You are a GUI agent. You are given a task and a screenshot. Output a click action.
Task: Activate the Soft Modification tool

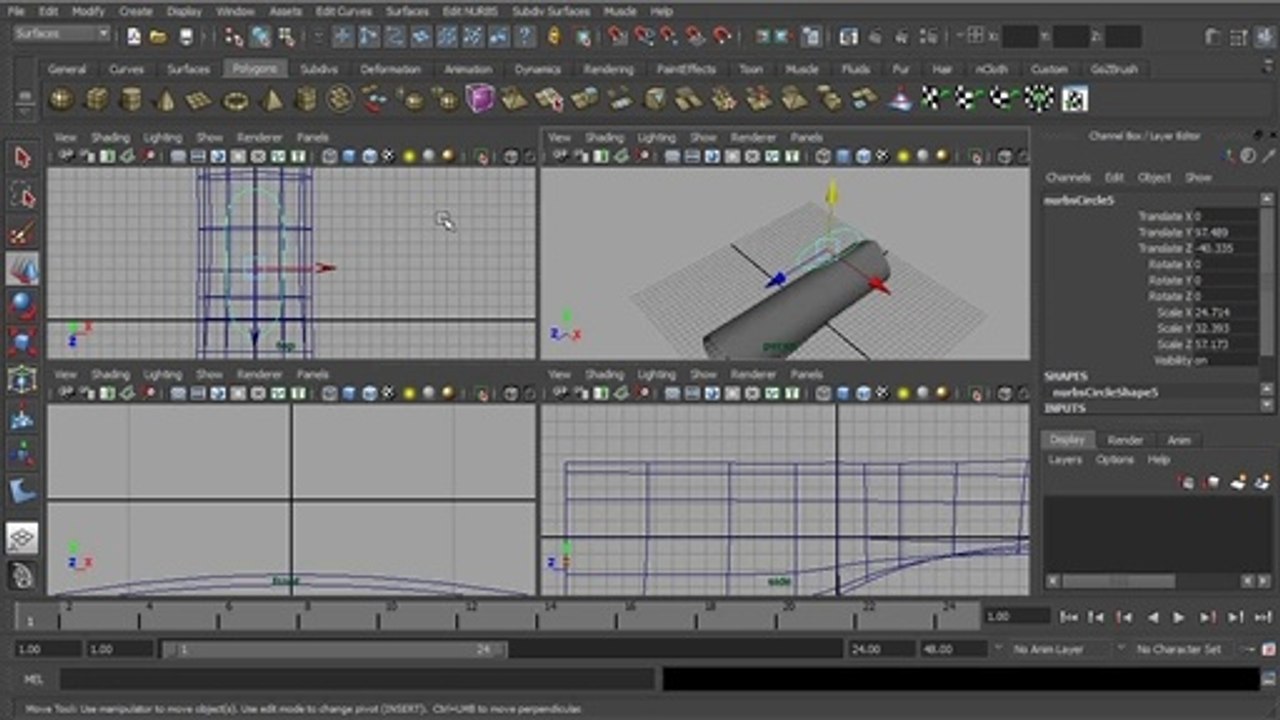click(x=22, y=416)
